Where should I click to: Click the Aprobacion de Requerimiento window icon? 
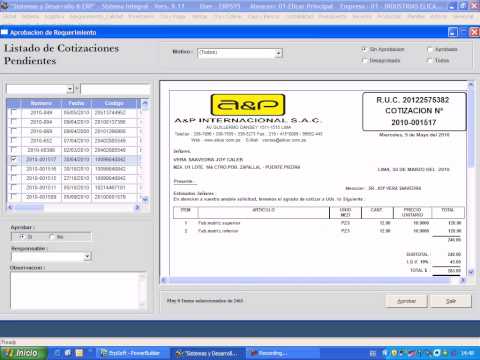[x=4, y=32]
